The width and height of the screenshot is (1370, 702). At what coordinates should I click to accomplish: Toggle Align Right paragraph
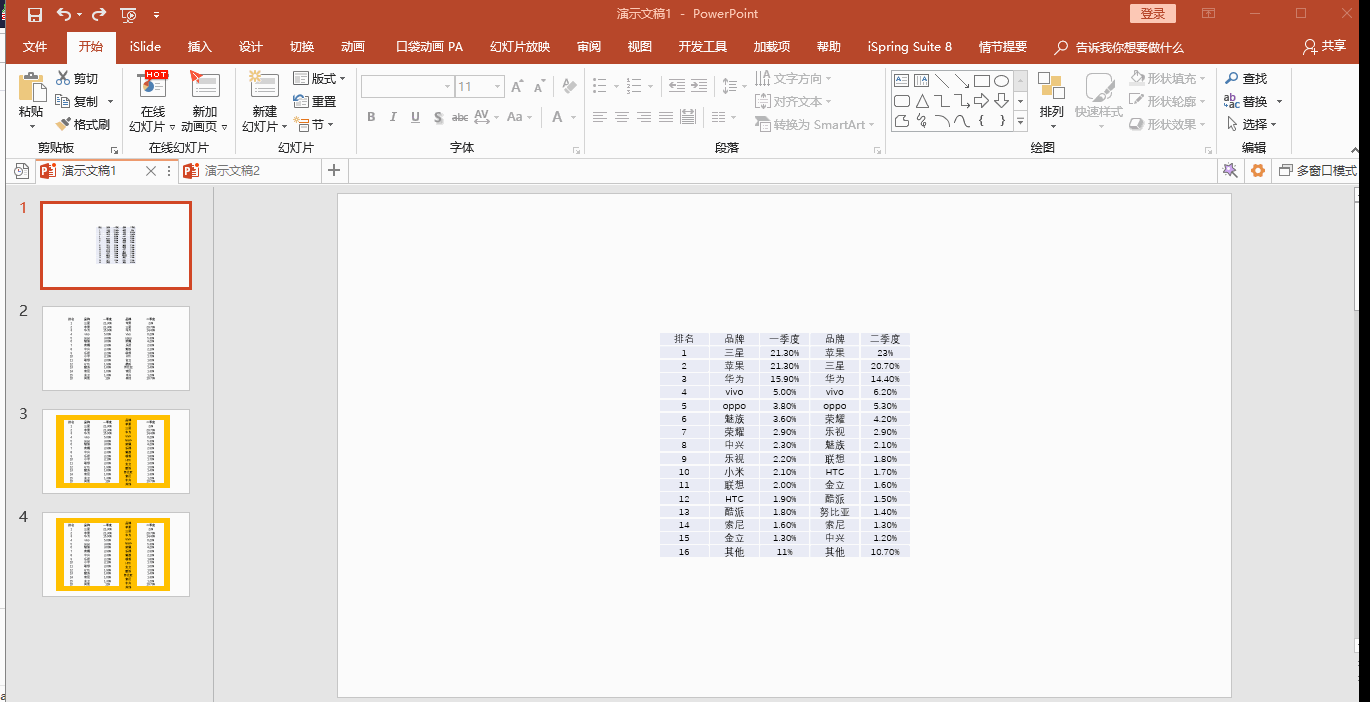coord(644,117)
